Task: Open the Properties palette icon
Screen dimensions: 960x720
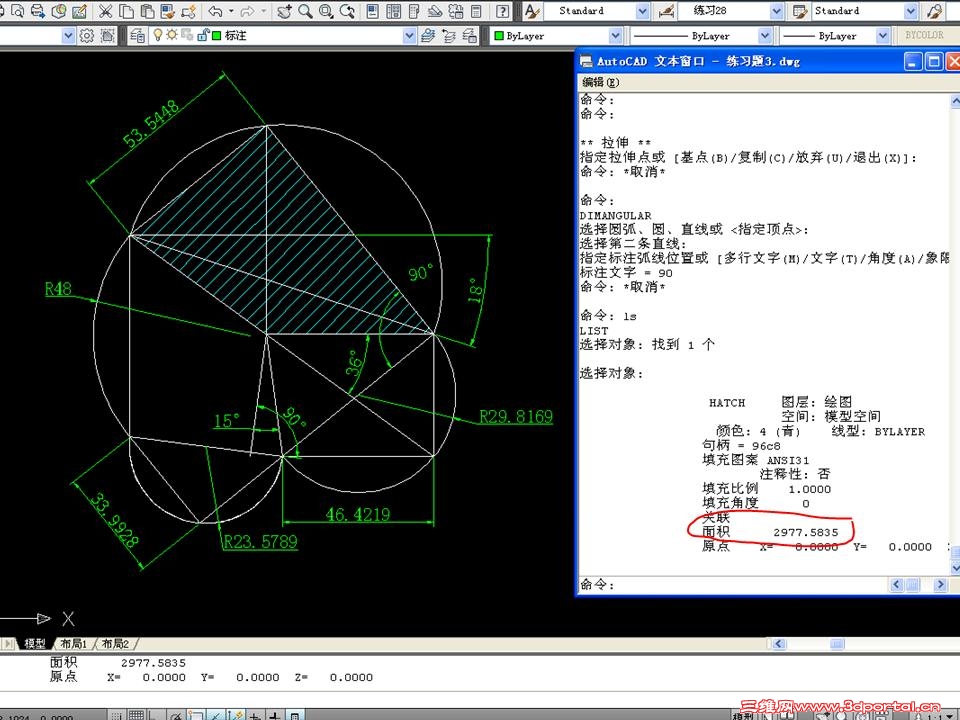Action: [372, 10]
